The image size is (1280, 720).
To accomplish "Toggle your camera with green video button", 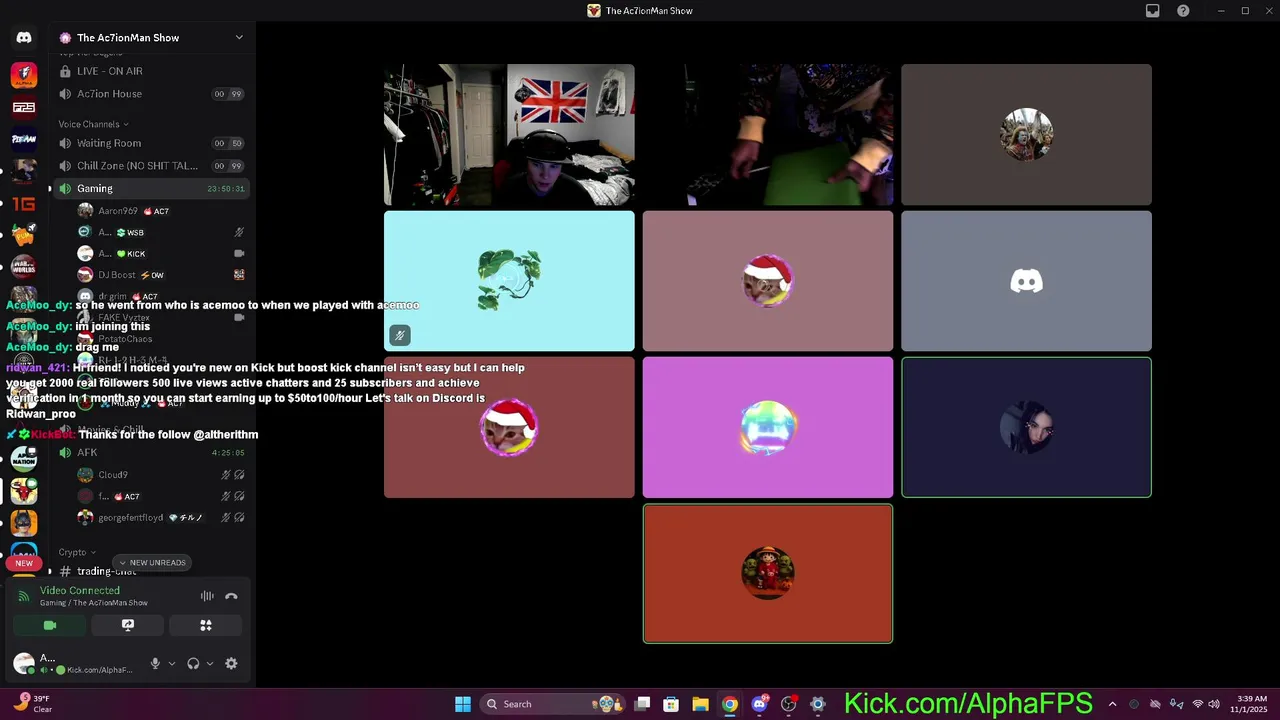I will (50, 625).
